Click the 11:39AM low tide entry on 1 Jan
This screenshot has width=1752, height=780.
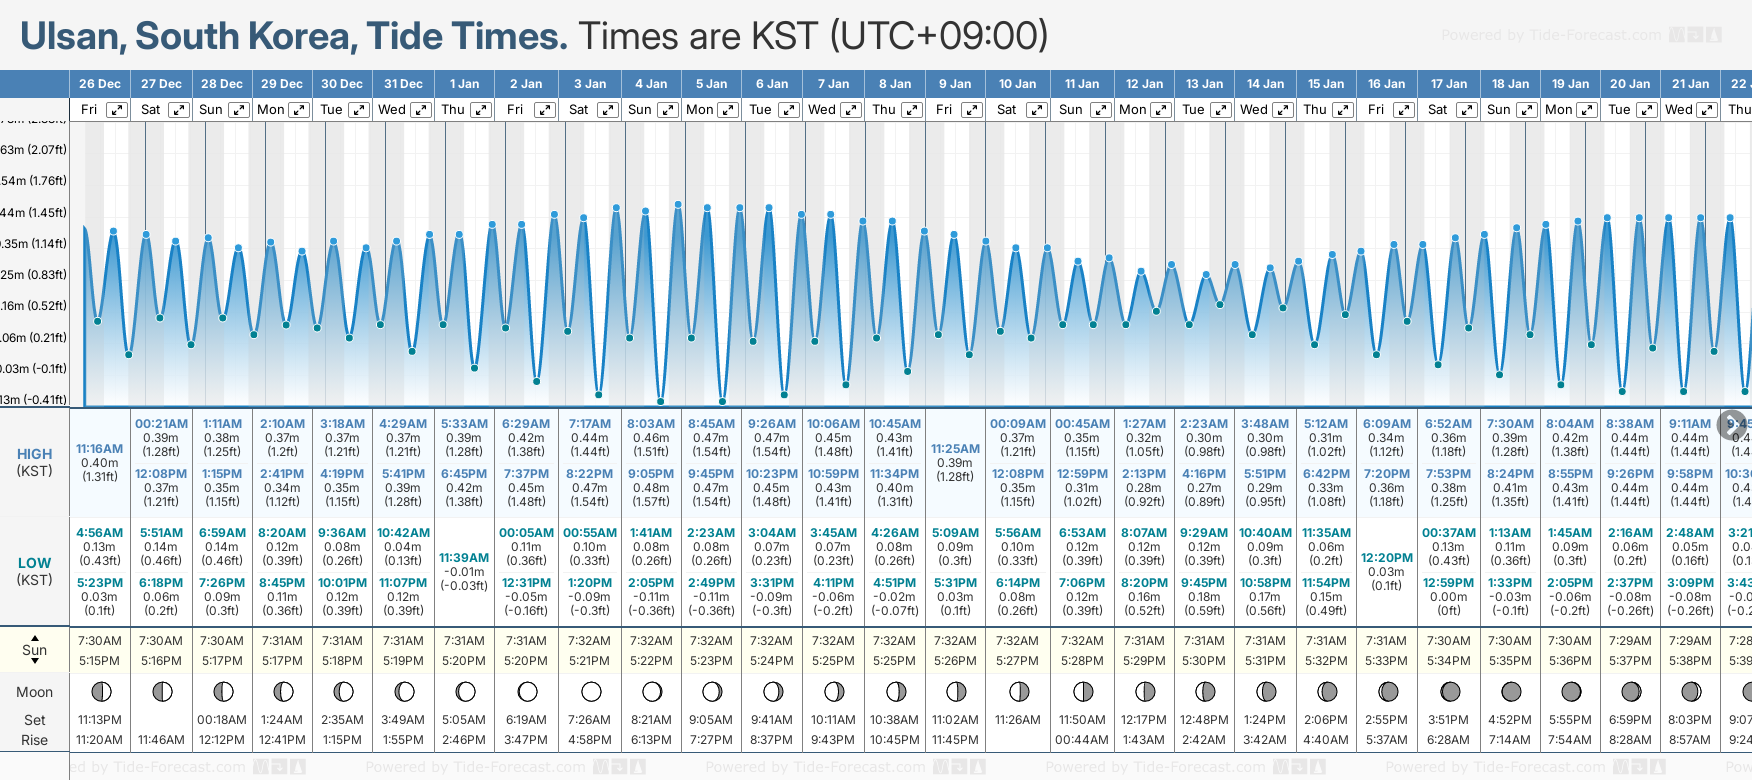click(465, 558)
